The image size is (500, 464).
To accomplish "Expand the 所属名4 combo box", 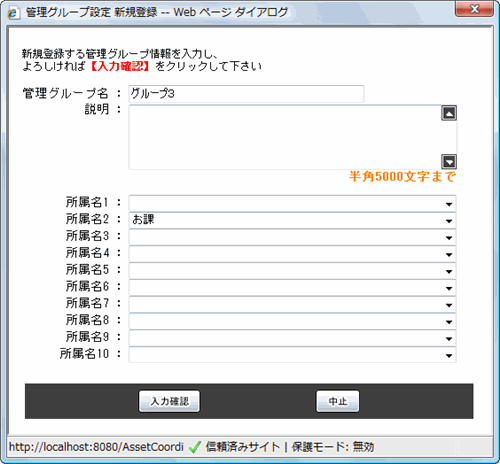I will [x=292, y=254].
